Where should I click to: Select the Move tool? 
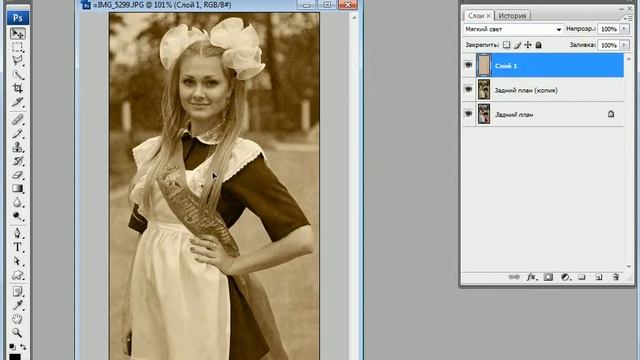coord(17,33)
